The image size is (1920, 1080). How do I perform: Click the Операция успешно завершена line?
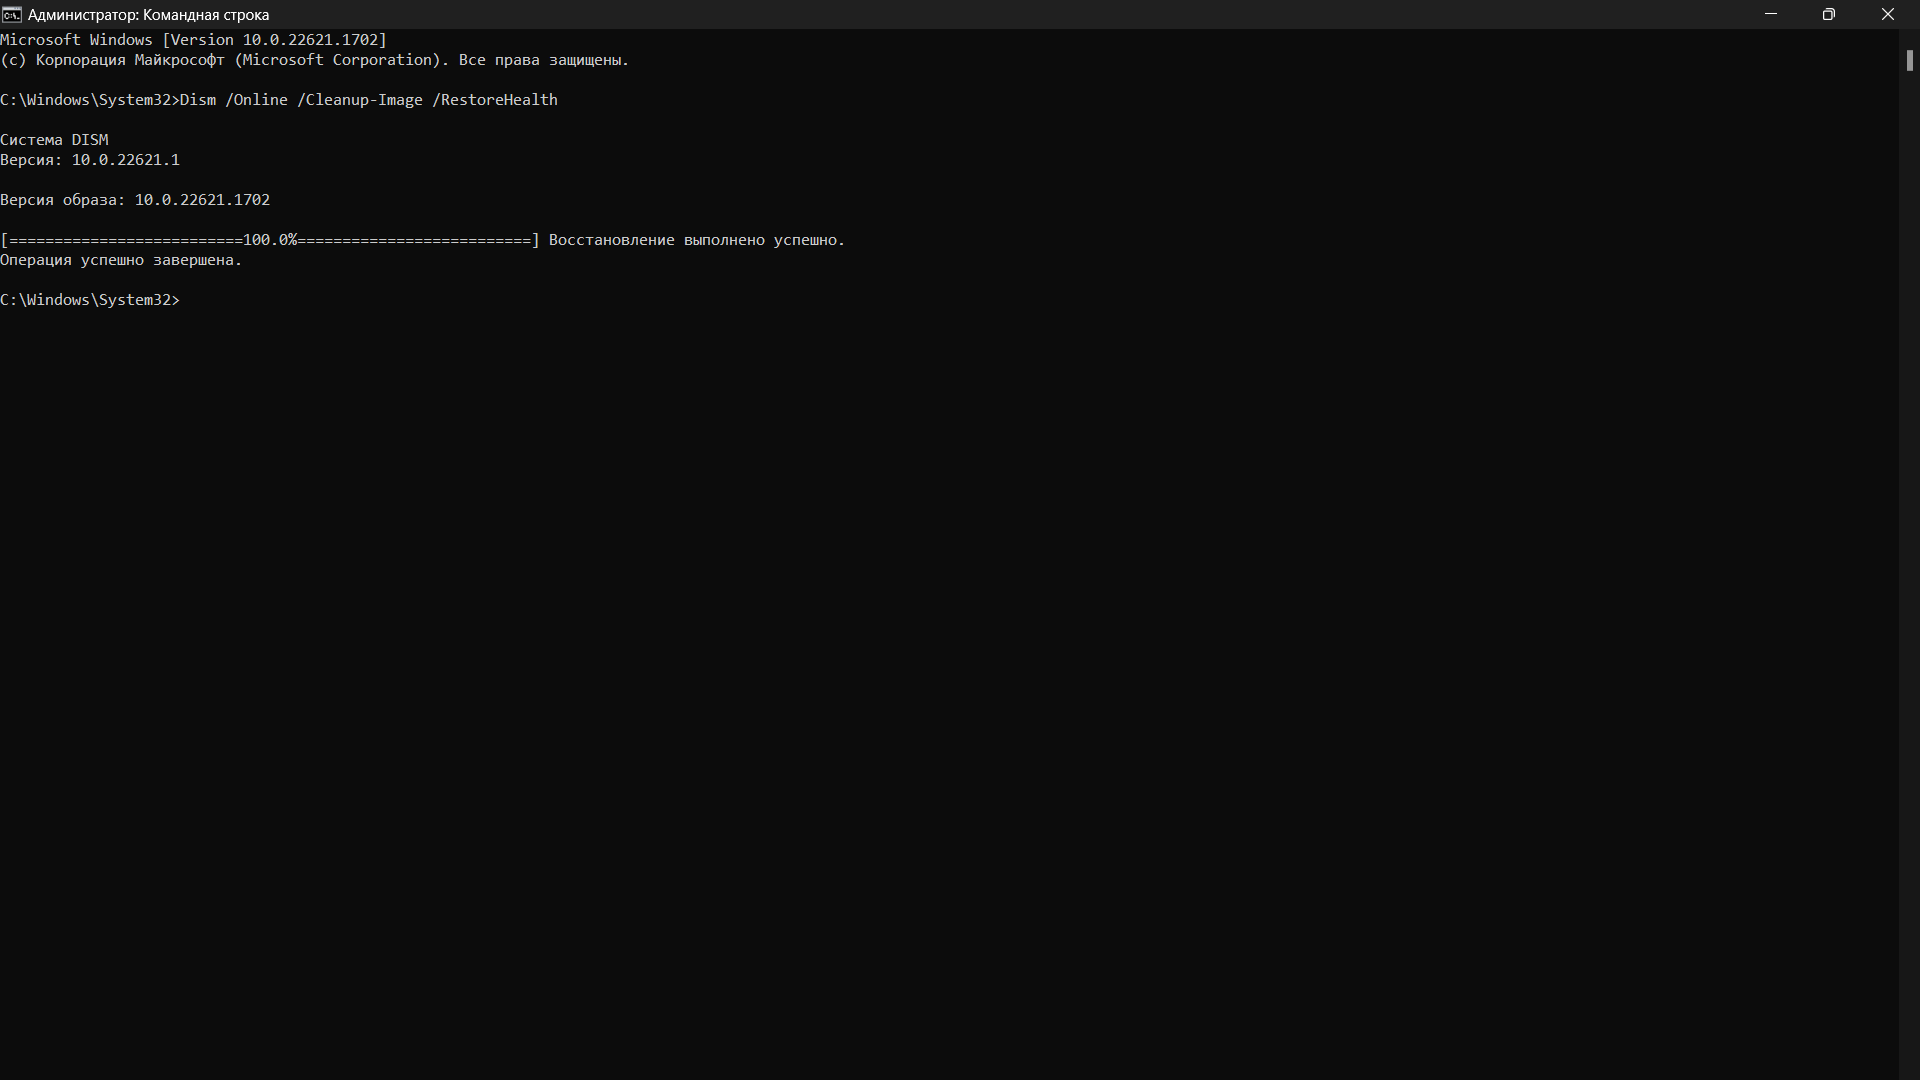tap(121, 260)
